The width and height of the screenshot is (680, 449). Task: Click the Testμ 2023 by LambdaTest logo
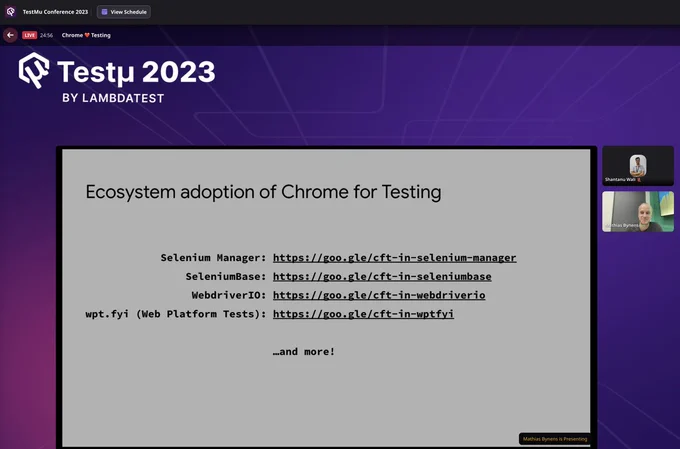(117, 78)
